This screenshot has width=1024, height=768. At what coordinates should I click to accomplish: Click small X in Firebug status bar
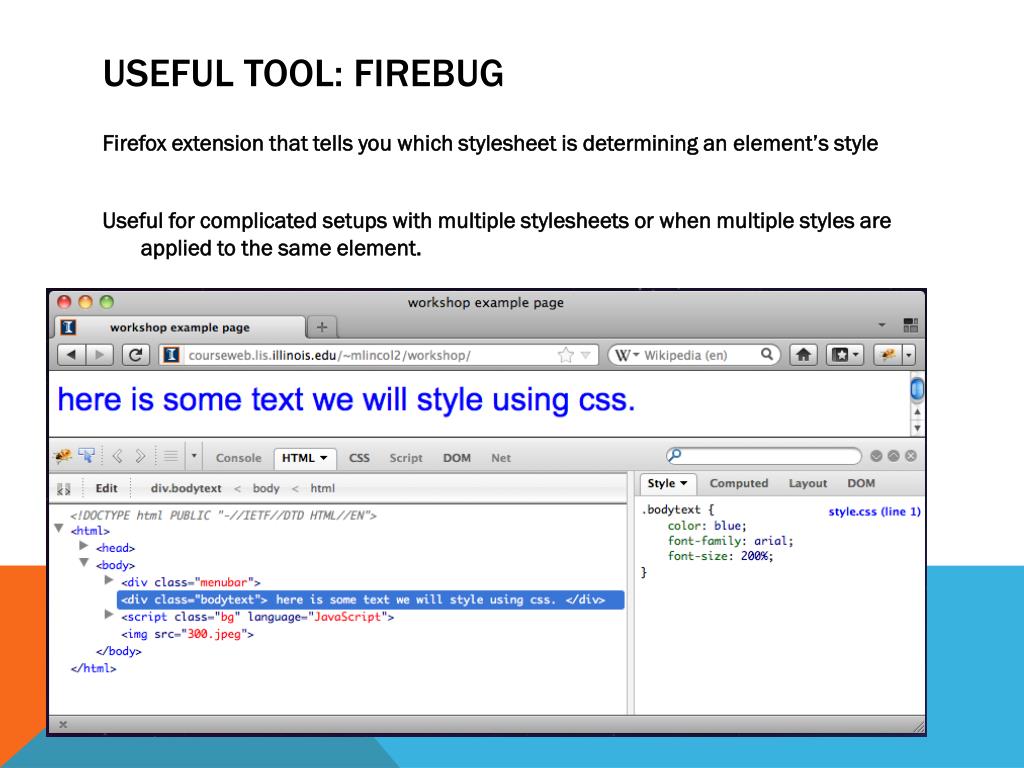click(63, 724)
